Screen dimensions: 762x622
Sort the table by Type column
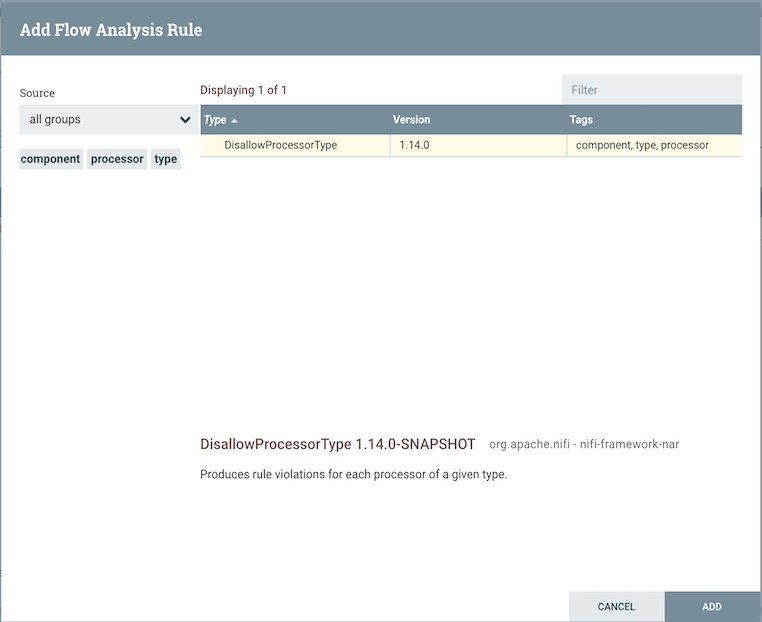(215, 120)
